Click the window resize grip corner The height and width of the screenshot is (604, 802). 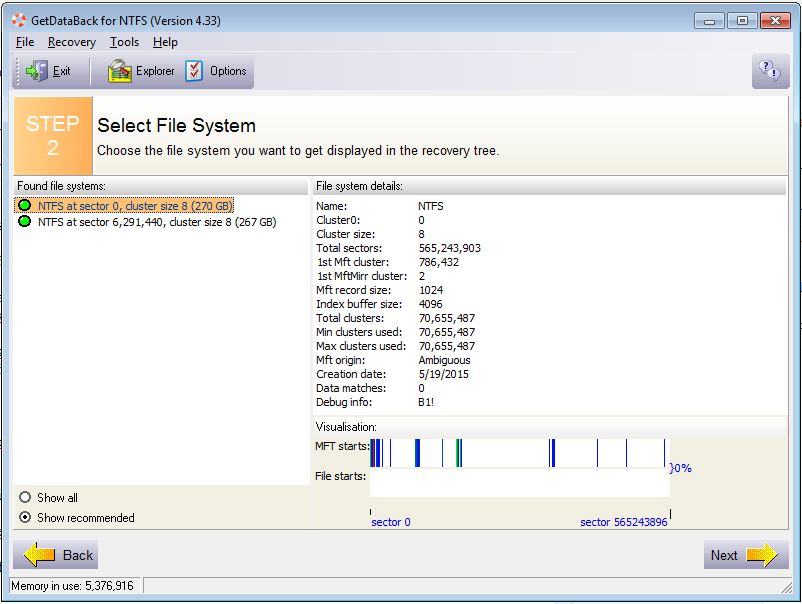click(x=787, y=588)
